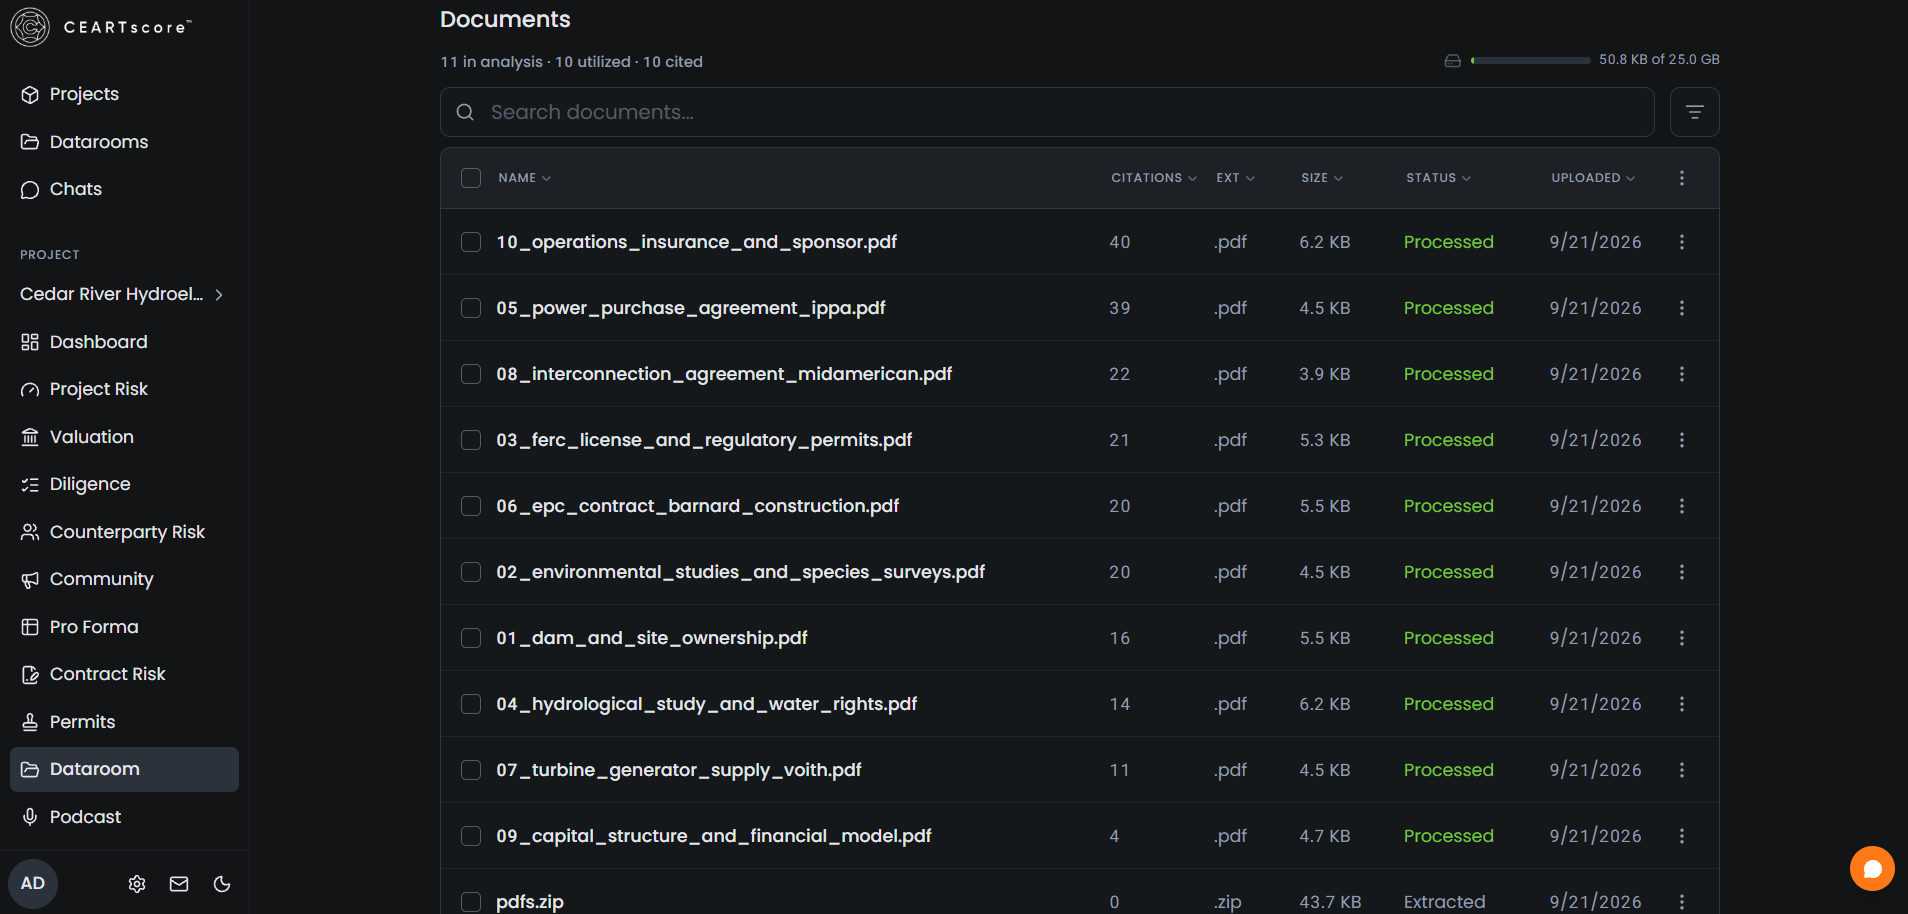Toggle the select-all documents checkbox
Viewport: 1908px width, 914px height.
coord(471,178)
